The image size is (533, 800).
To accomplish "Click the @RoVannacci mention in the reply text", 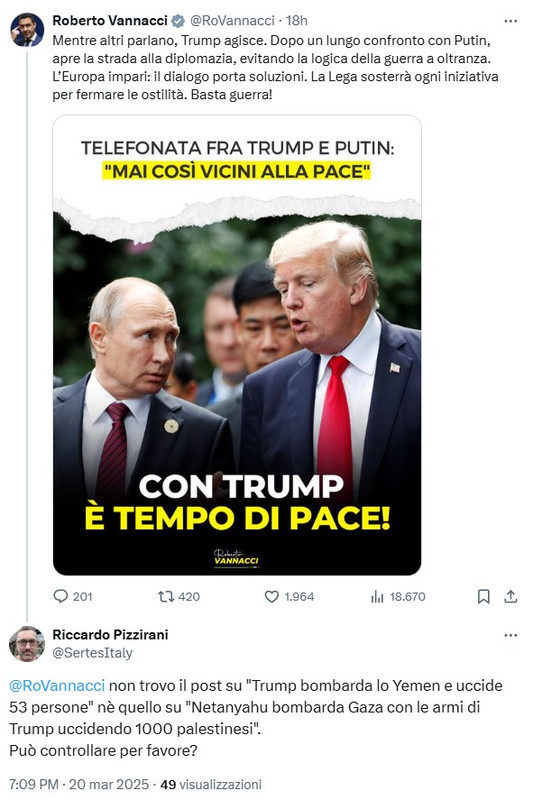I will pyautogui.click(x=57, y=685).
